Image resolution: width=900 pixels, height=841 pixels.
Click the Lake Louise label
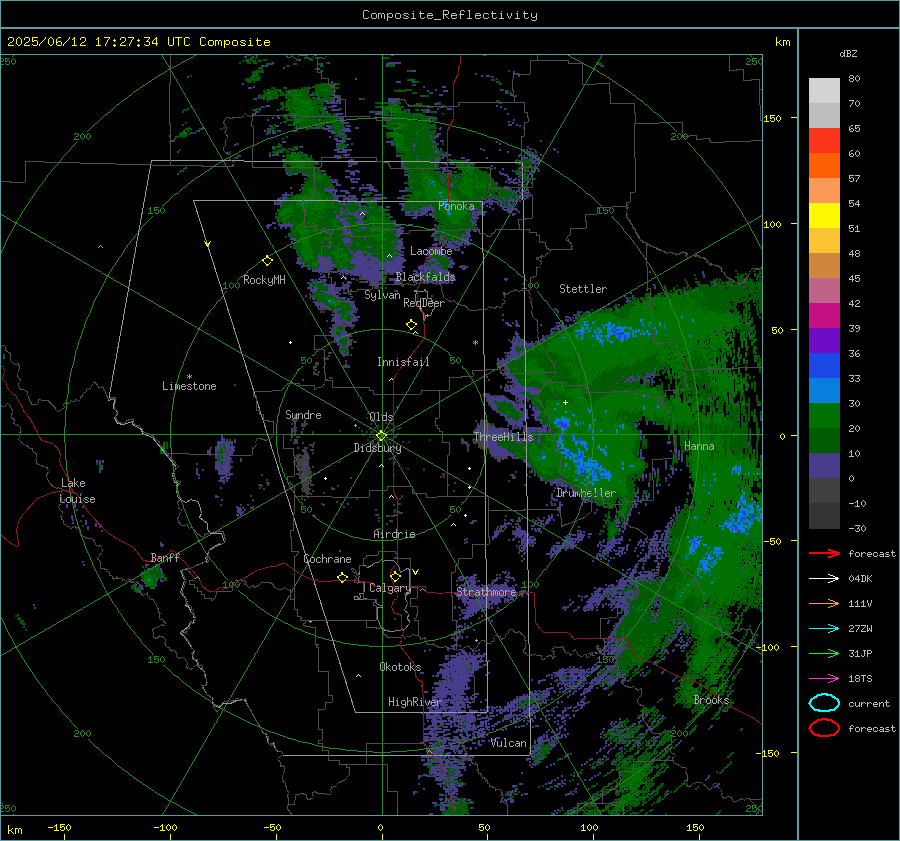click(77, 491)
